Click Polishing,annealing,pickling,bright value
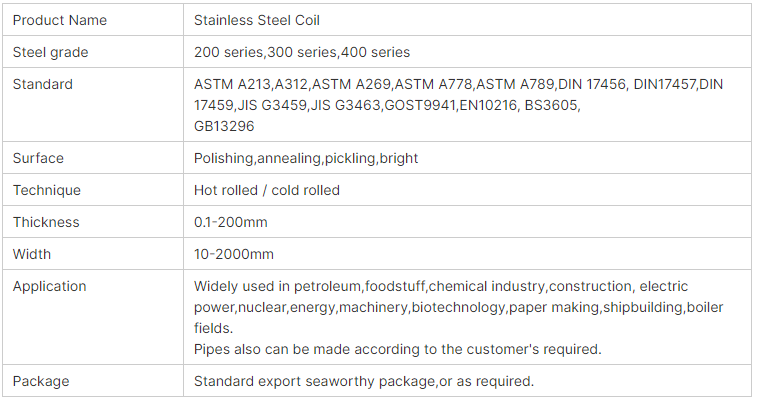 (x=306, y=158)
